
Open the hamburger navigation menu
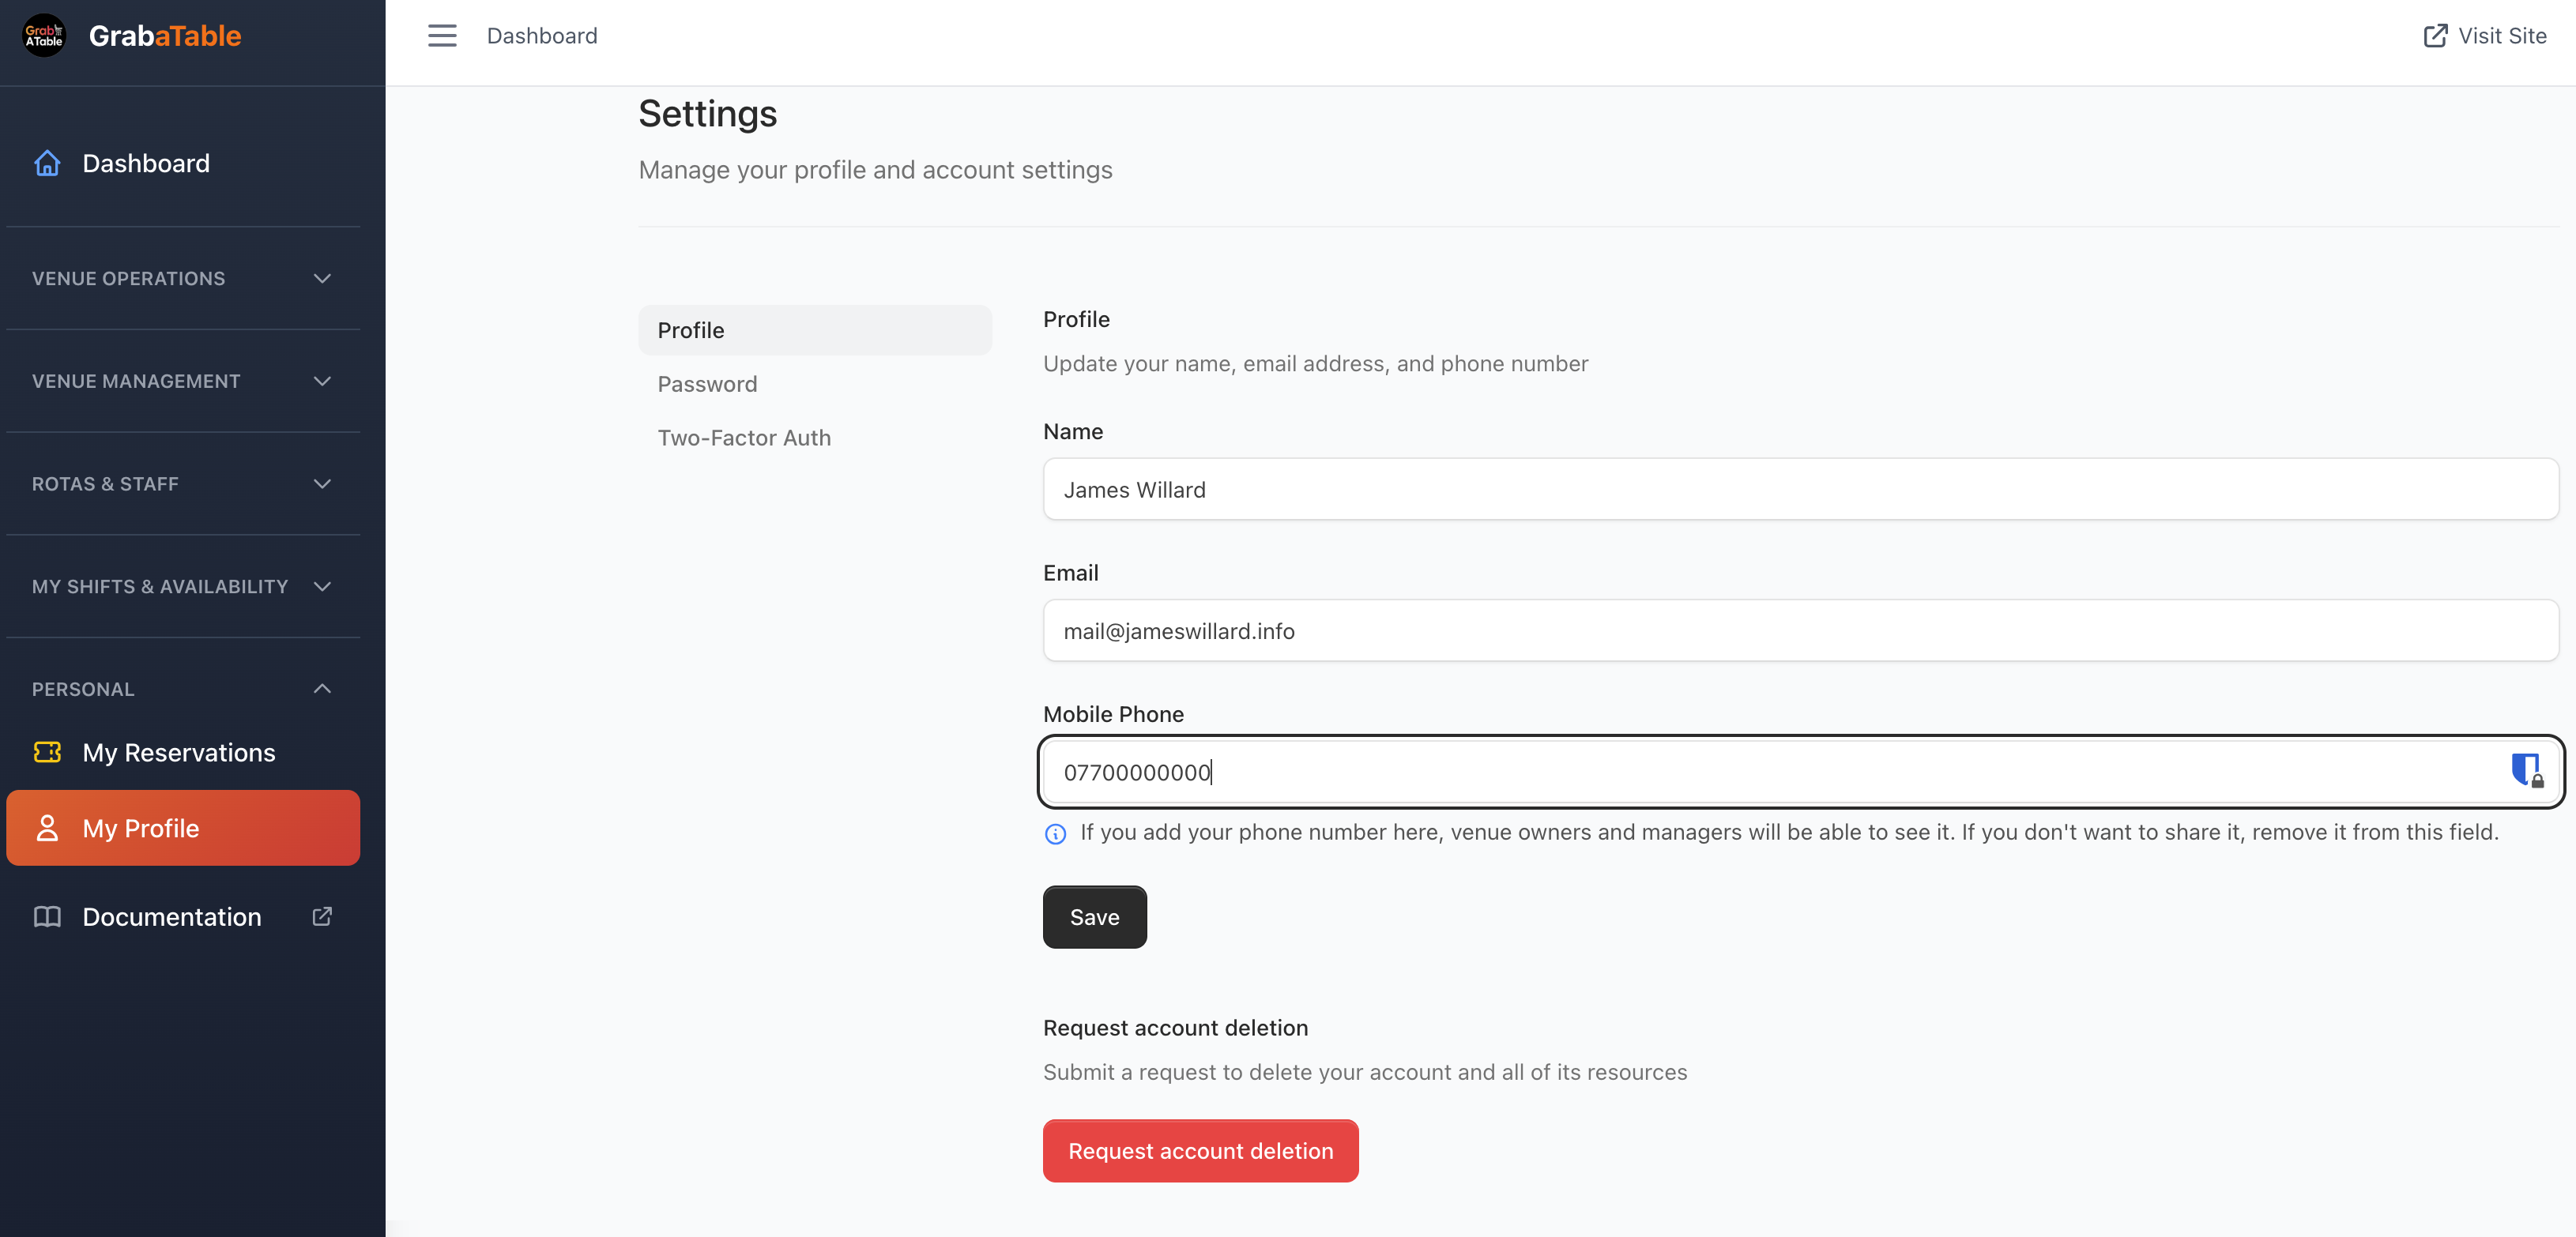click(x=441, y=35)
